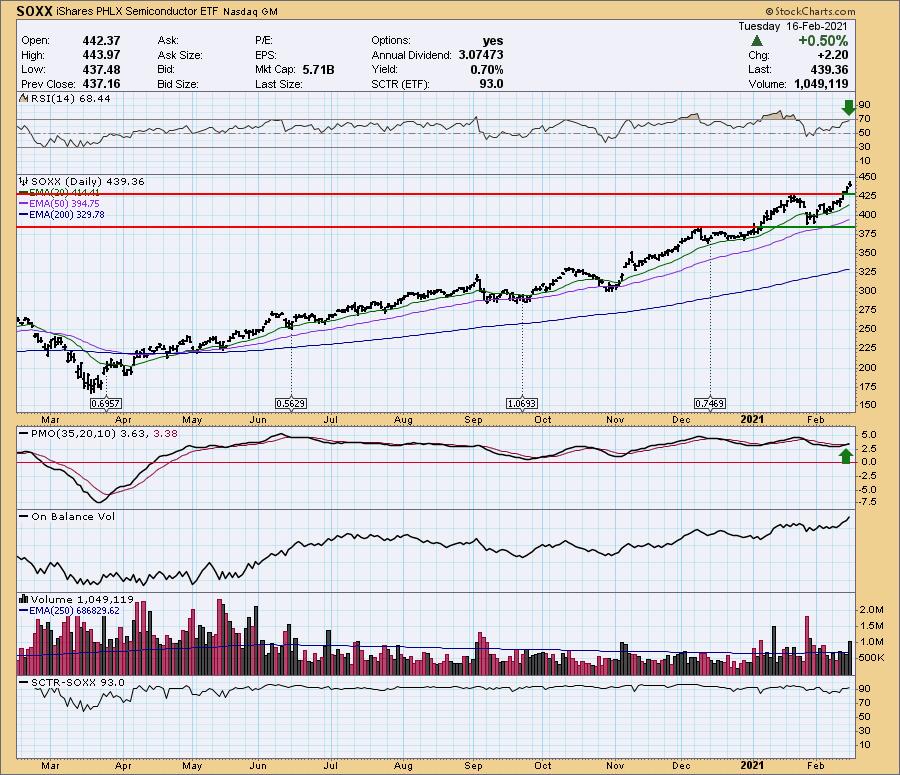Screen dimensions: 900x775
Task: Click the bar chart icon beside SOXX (Daily)
Action: [x=24, y=181]
